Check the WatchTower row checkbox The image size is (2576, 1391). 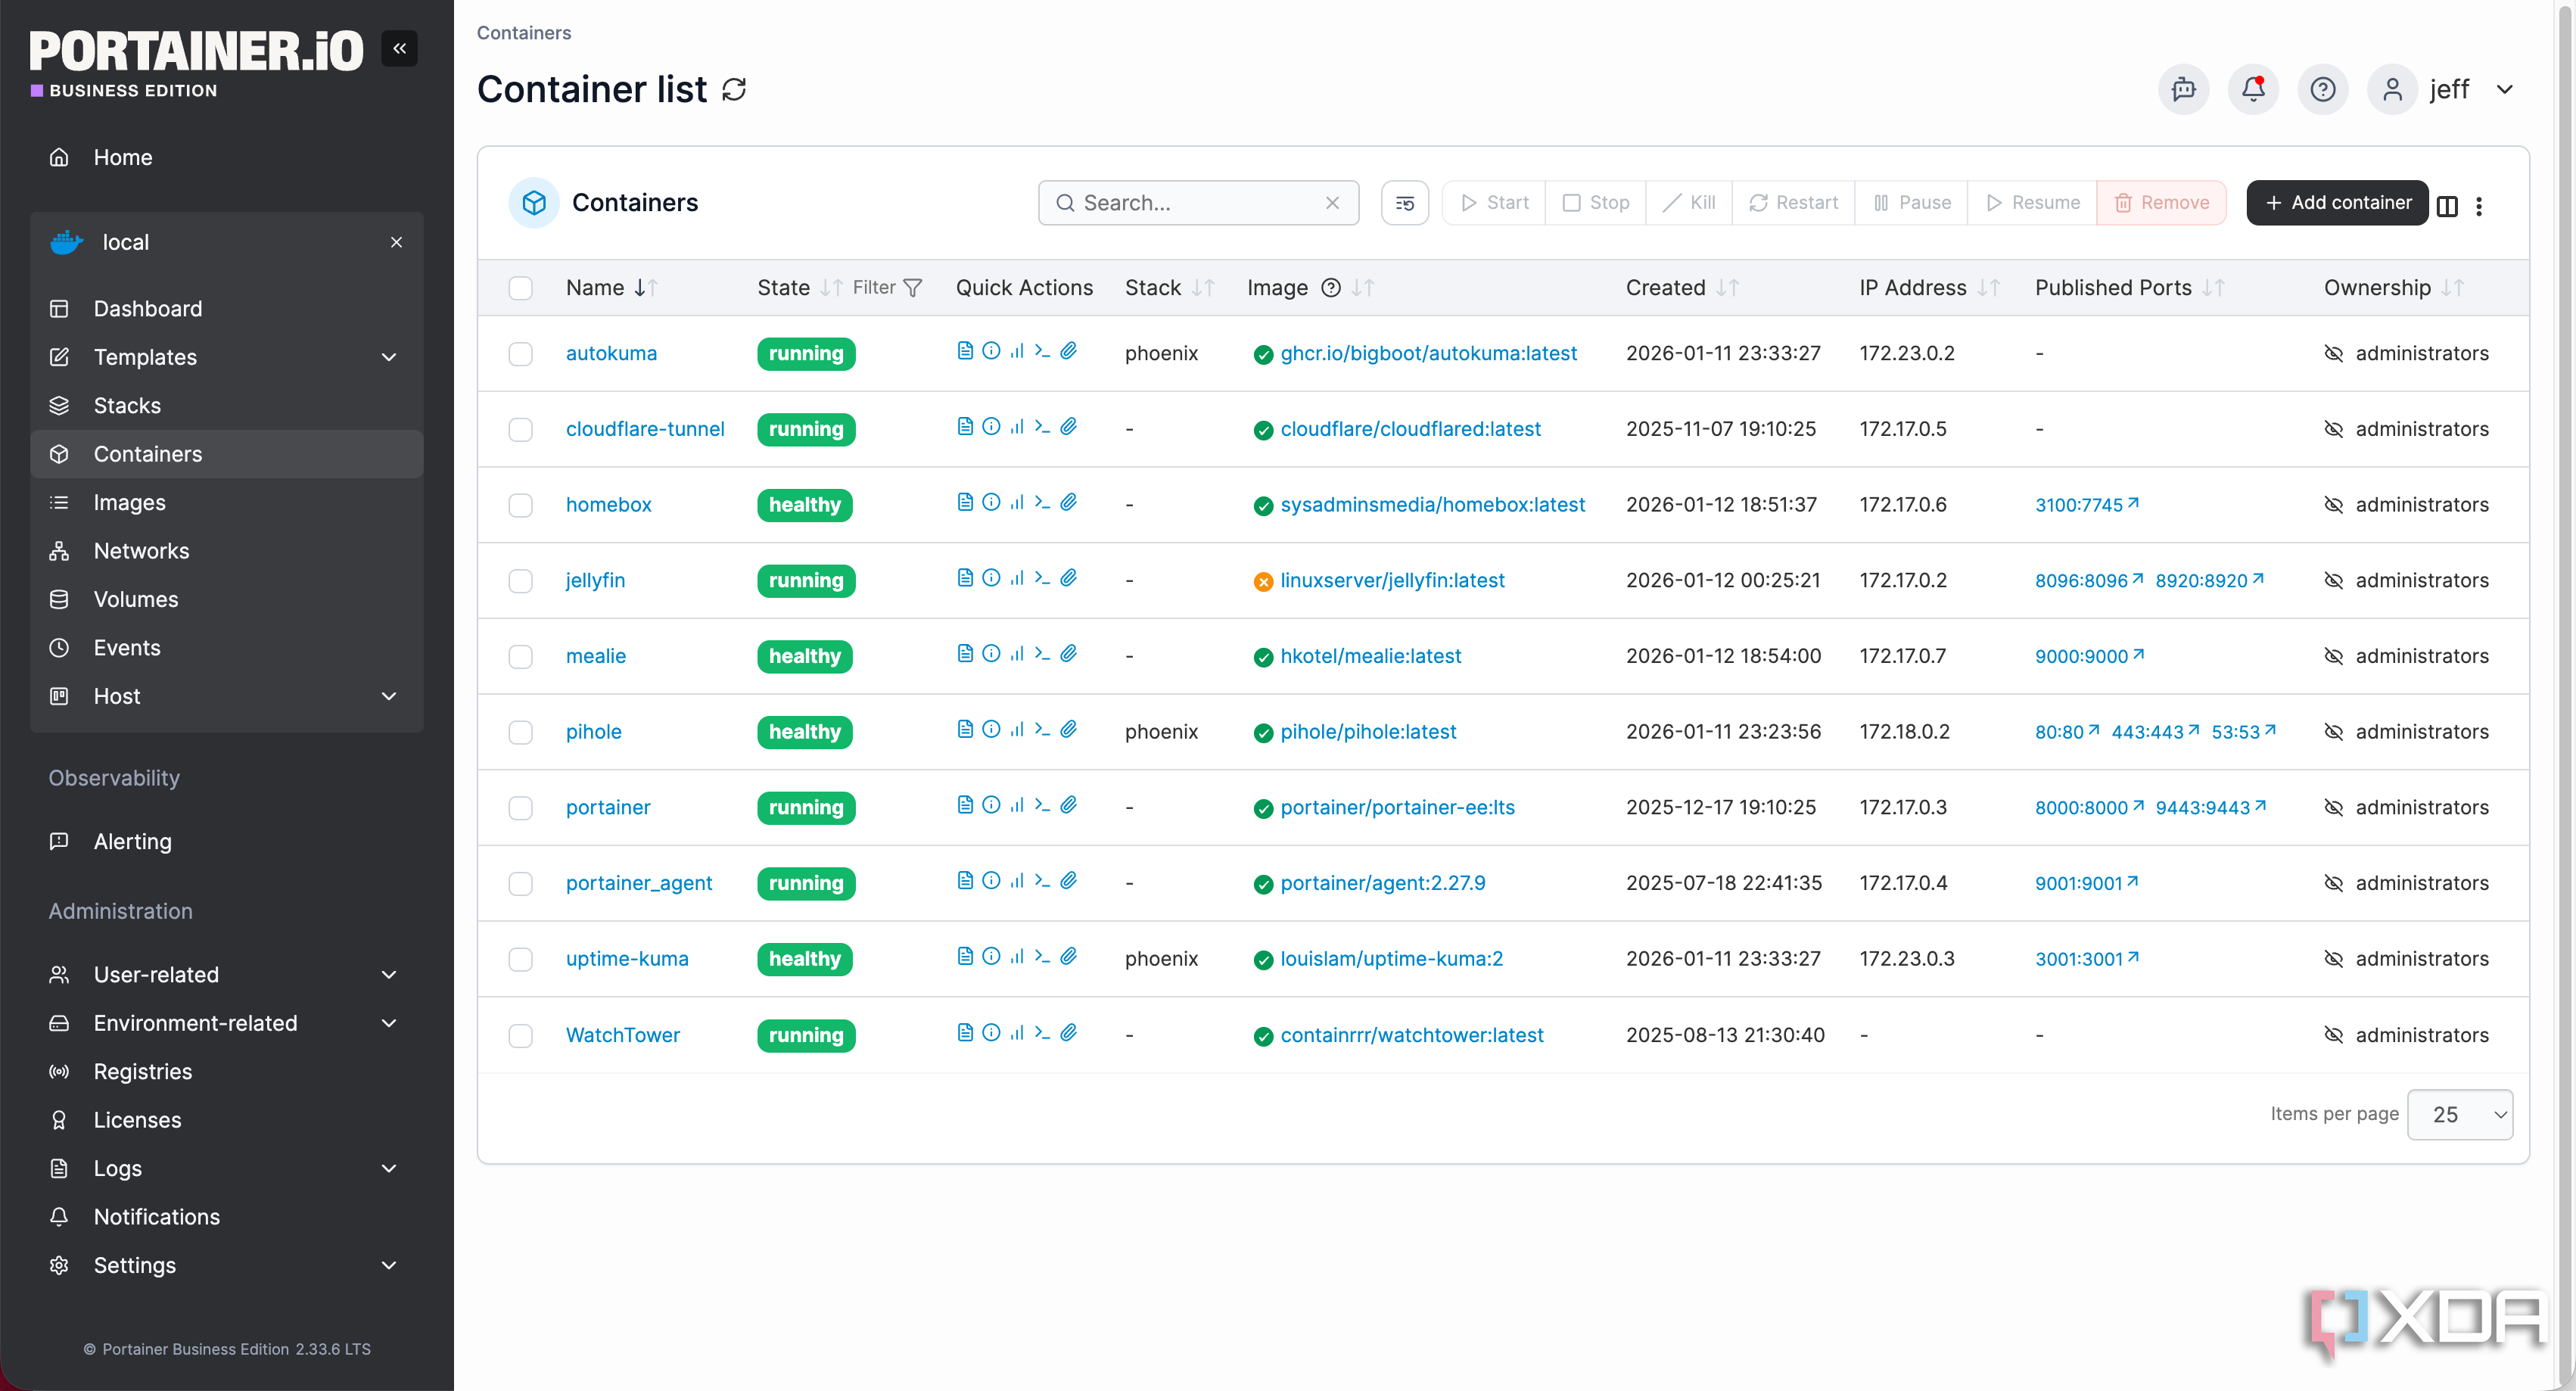click(x=520, y=1035)
